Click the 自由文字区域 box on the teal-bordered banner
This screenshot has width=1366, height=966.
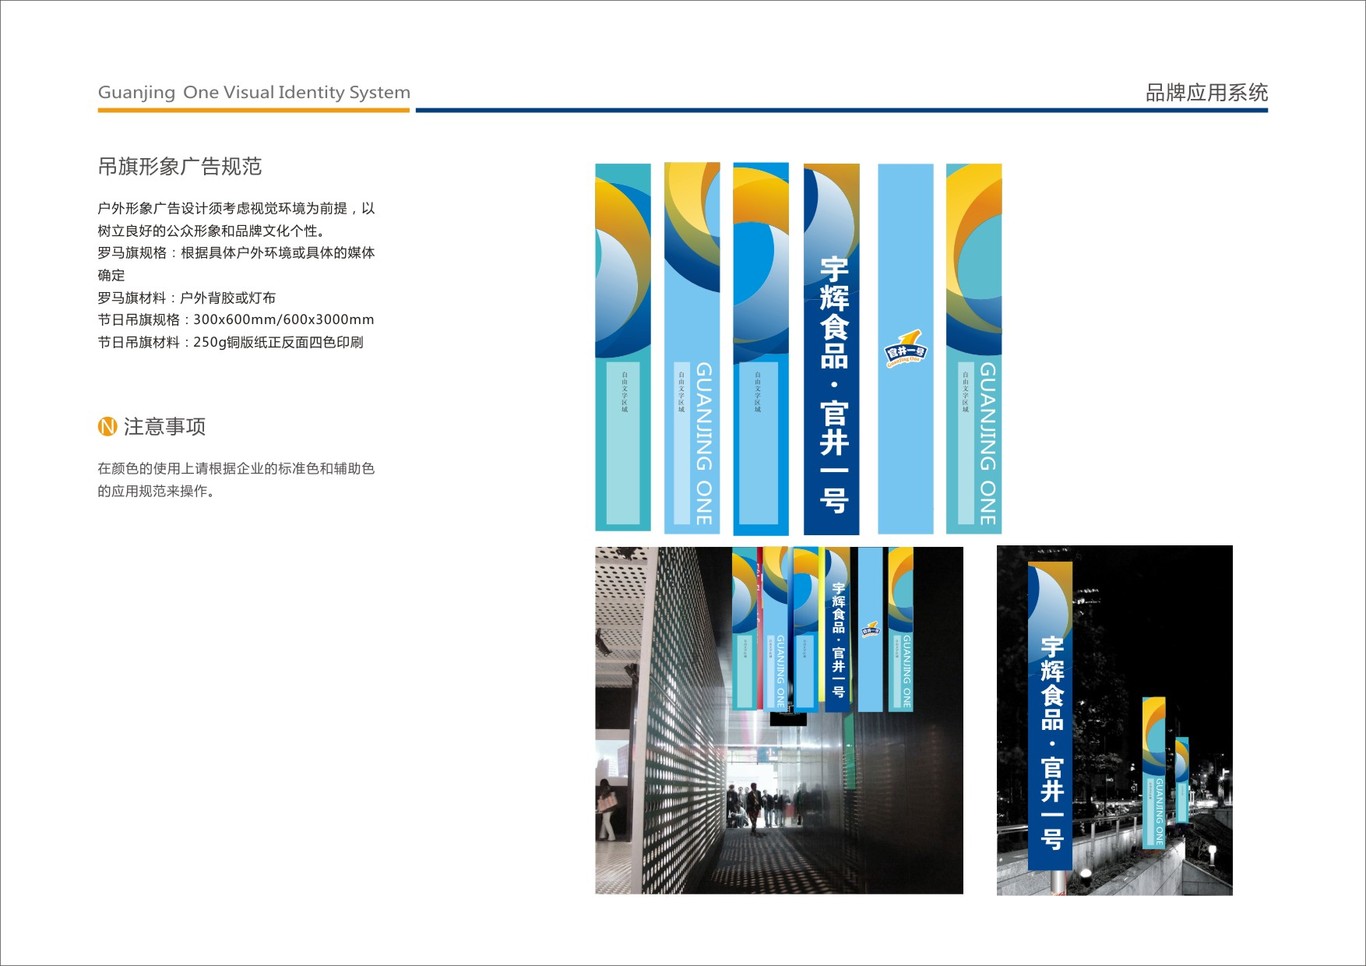click(x=623, y=443)
